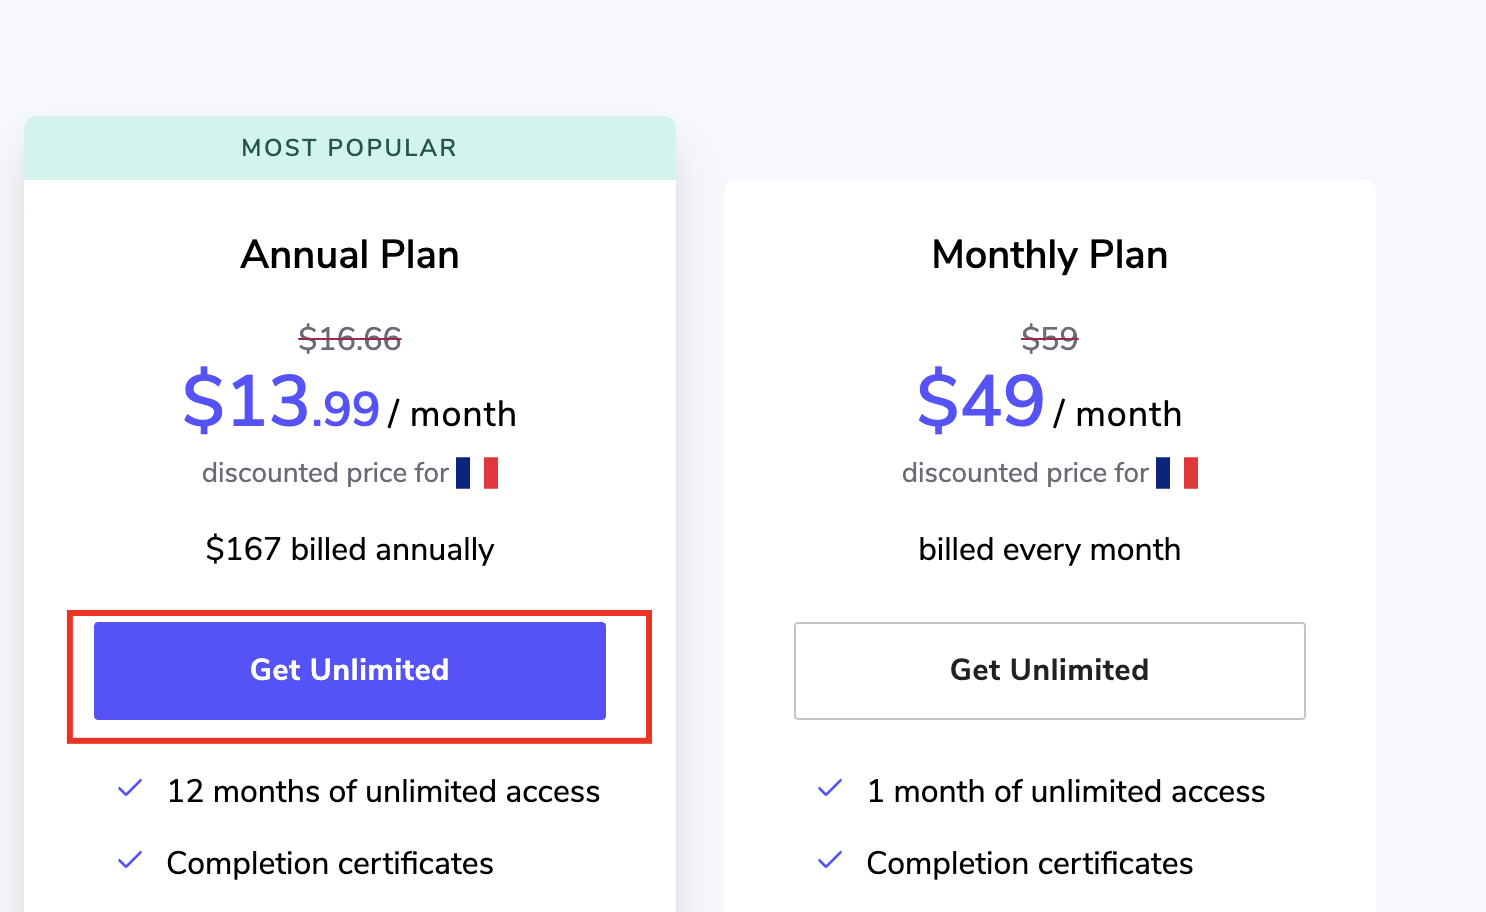Click checkmark beside Annual Plan completion certificates
This screenshot has height=912, width=1486.
coord(130,860)
